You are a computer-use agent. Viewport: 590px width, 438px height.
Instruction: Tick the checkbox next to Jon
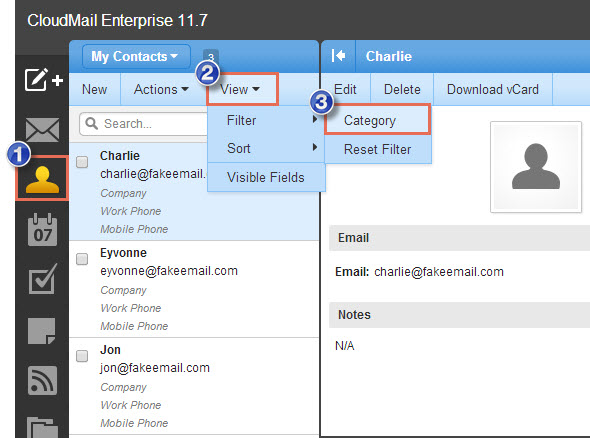coord(82,356)
